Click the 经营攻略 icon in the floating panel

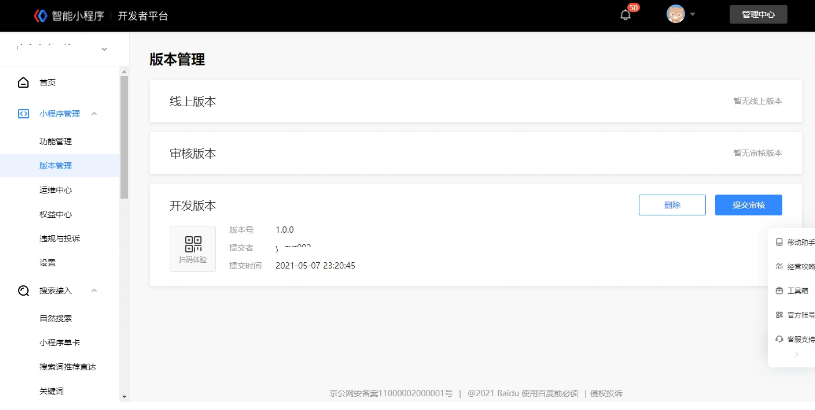(779, 266)
